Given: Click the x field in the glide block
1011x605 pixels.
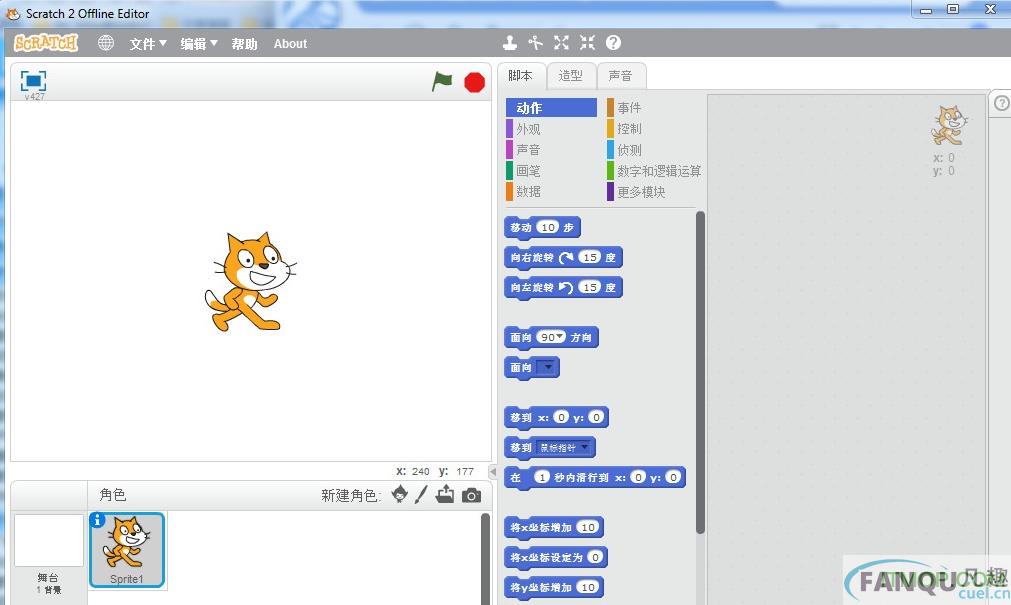Looking at the screenshot, I should [638, 477].
